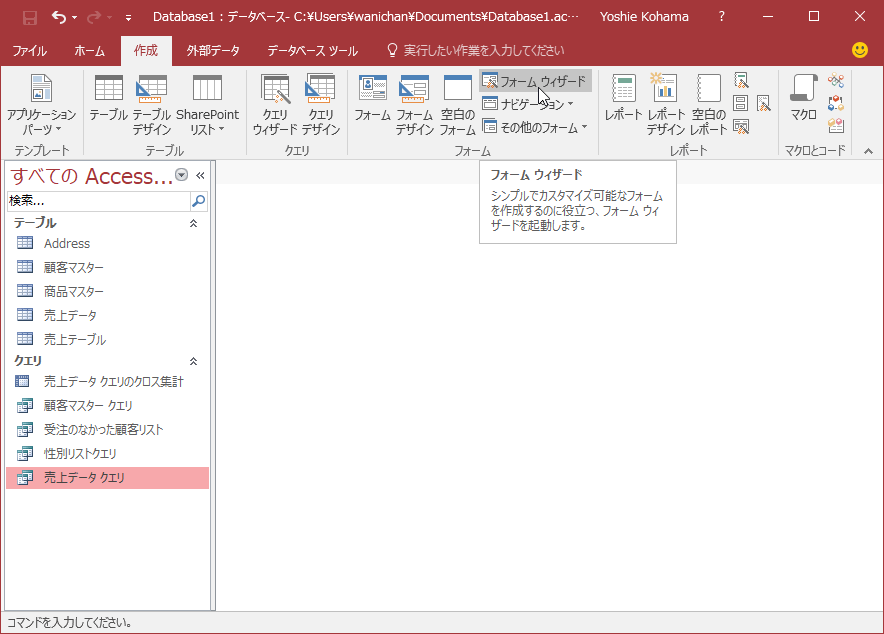Select the 売上データ table
This screenshot has width=884, height=634.
coord(107,315)
